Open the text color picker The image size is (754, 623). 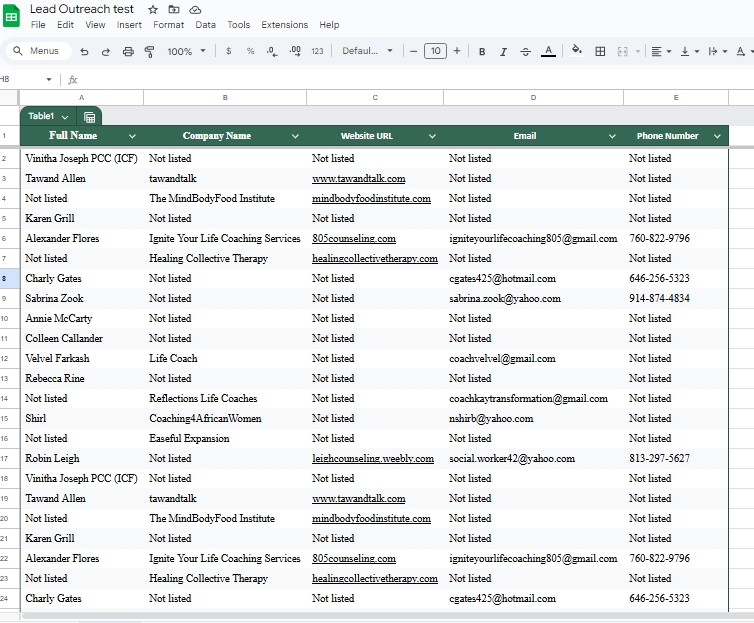point(548,51)
